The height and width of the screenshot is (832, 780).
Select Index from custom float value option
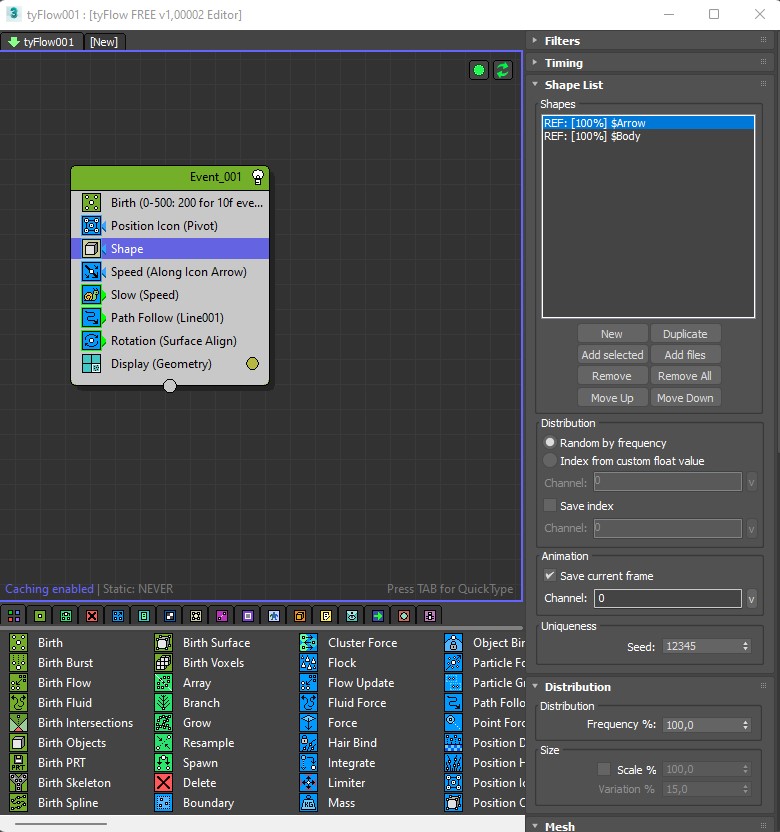pos(550,461)
